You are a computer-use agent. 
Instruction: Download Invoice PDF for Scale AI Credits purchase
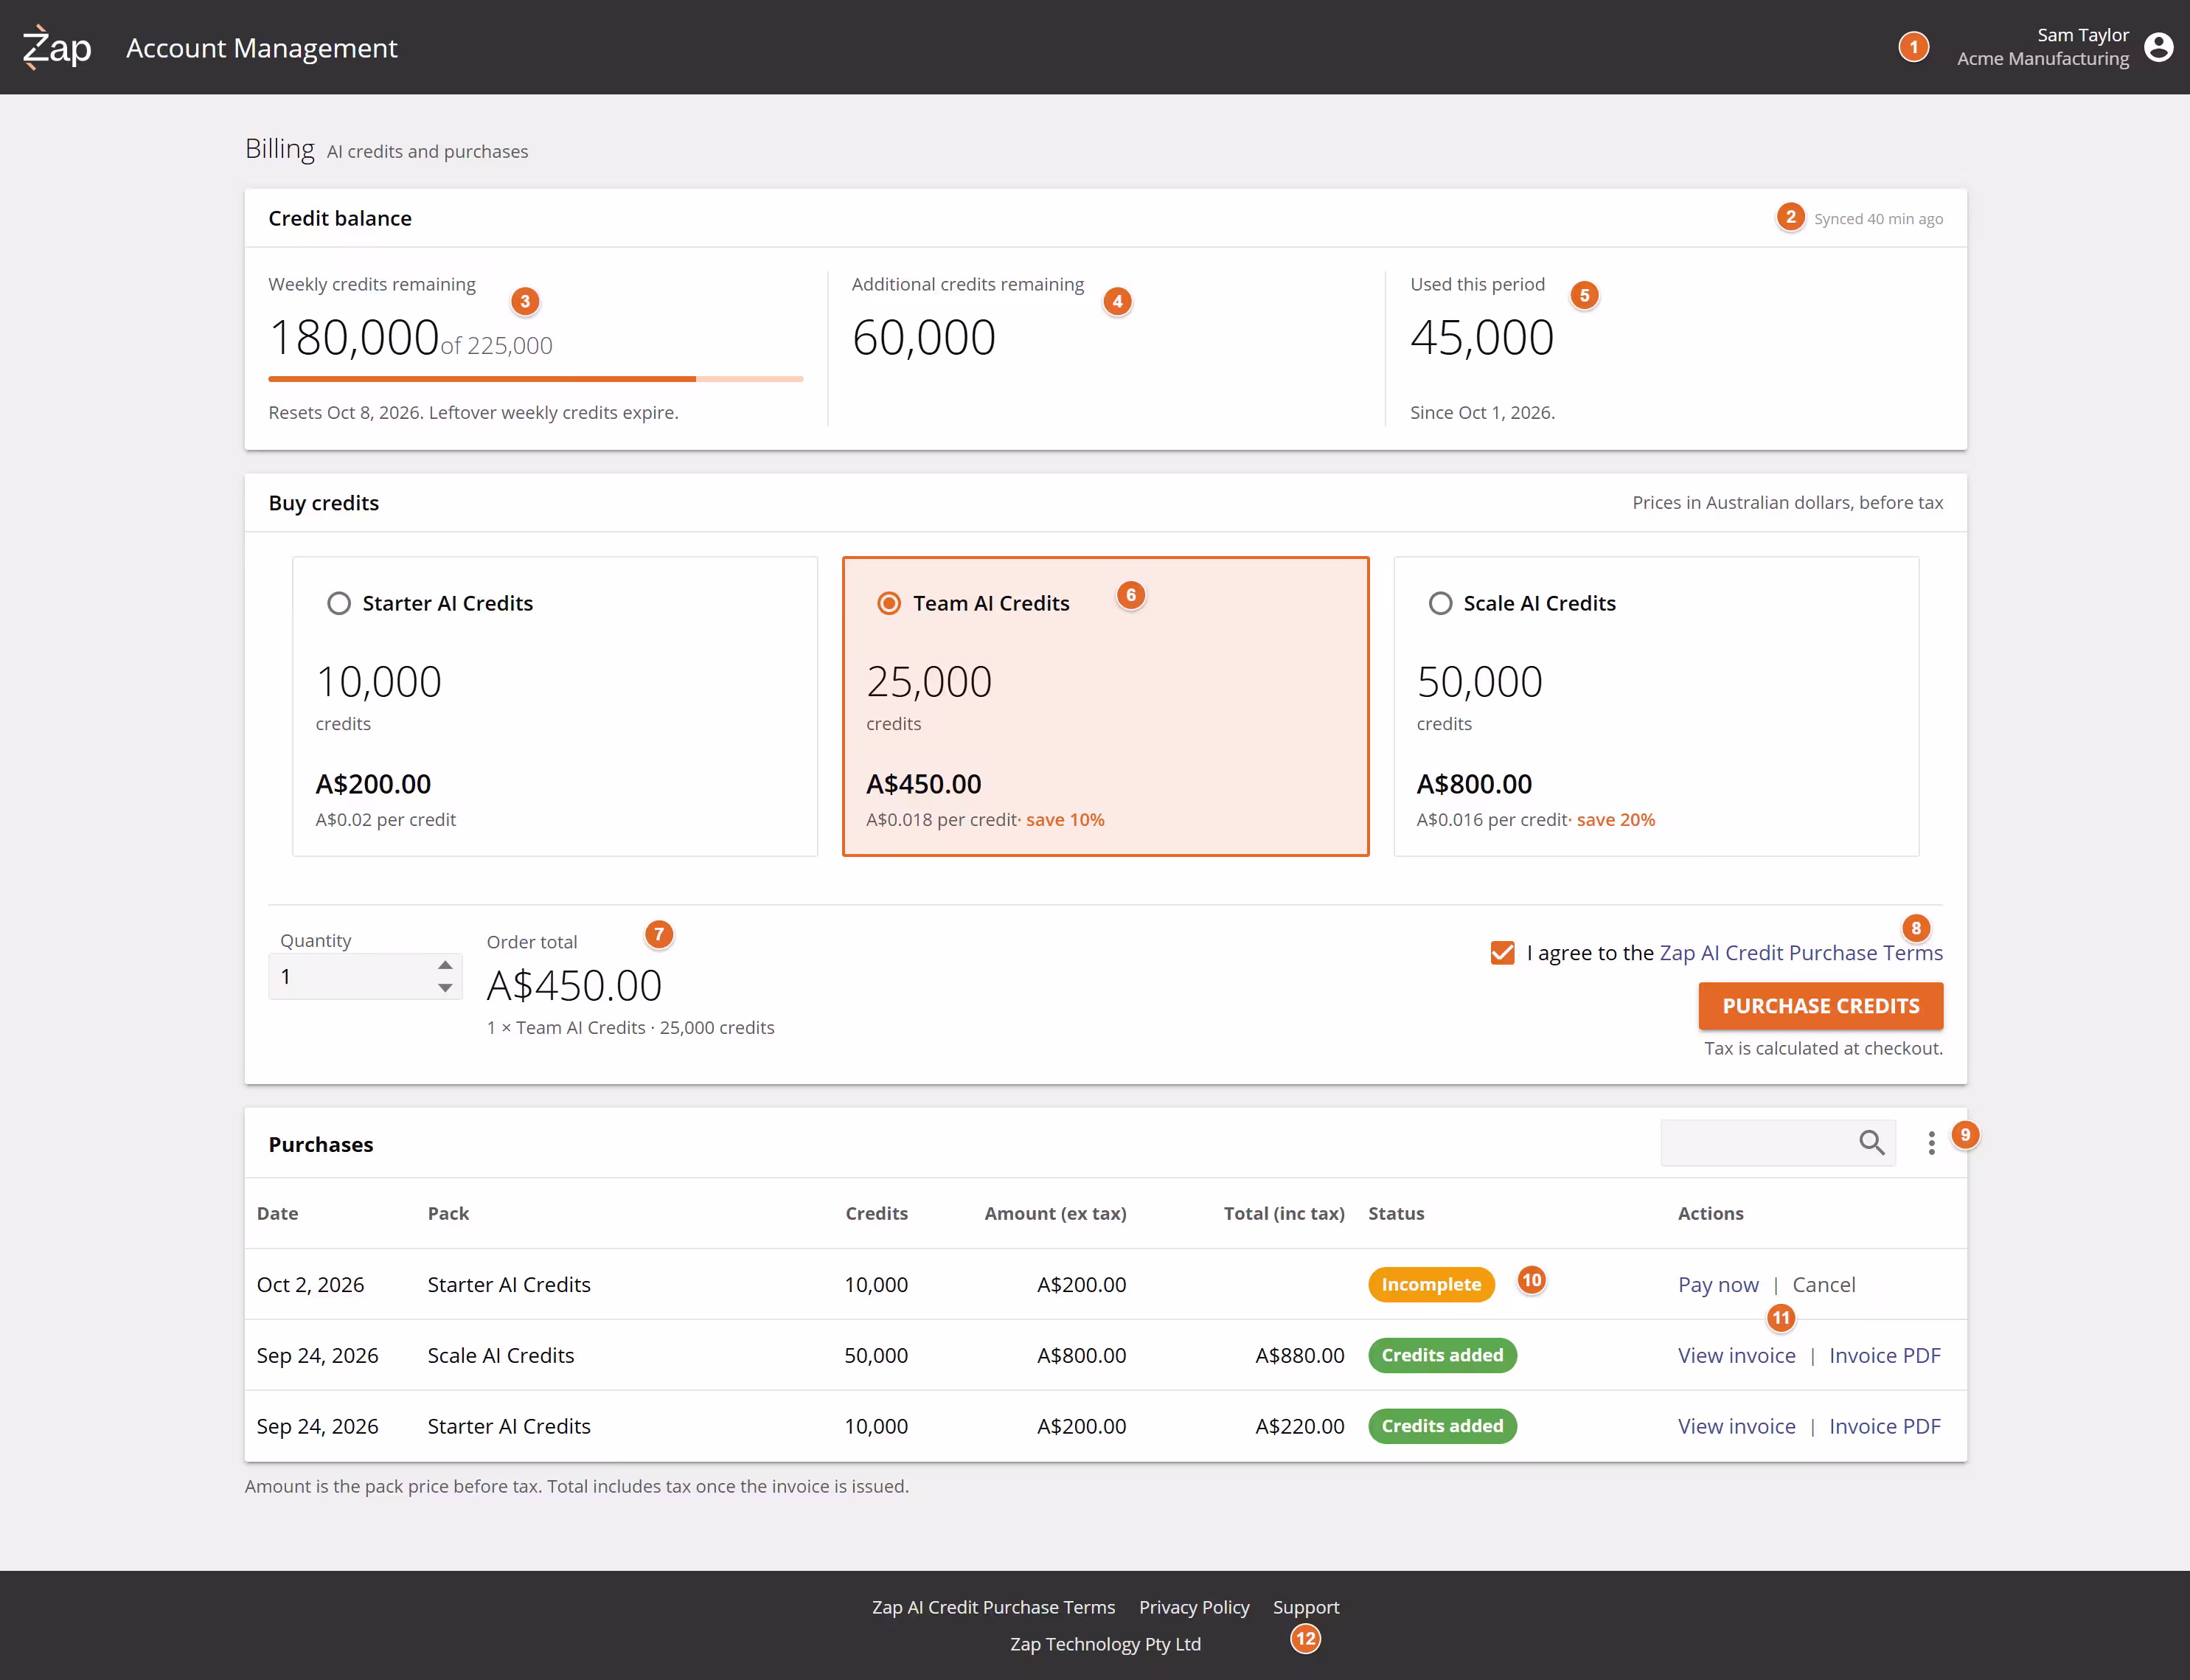(x=1884, y=1356)
